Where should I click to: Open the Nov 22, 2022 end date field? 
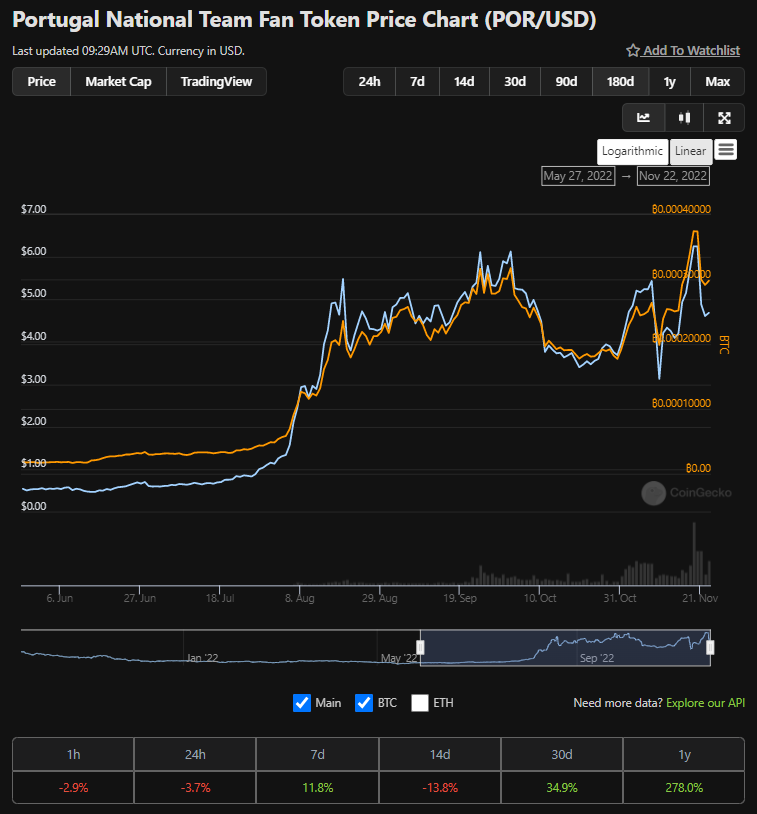[x=673, y=176]
